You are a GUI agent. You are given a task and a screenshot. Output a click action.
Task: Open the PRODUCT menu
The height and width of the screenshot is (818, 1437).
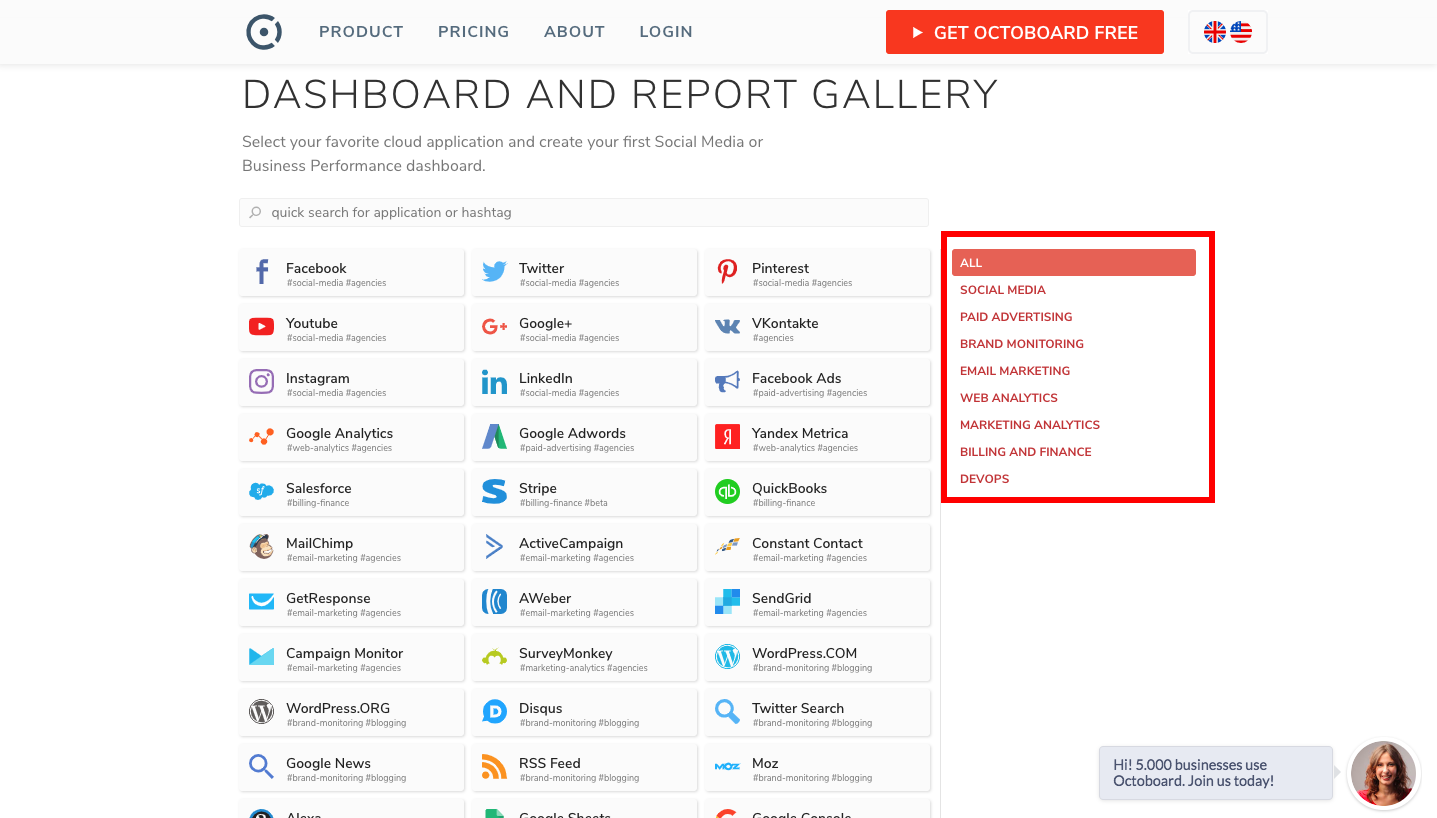361,32
